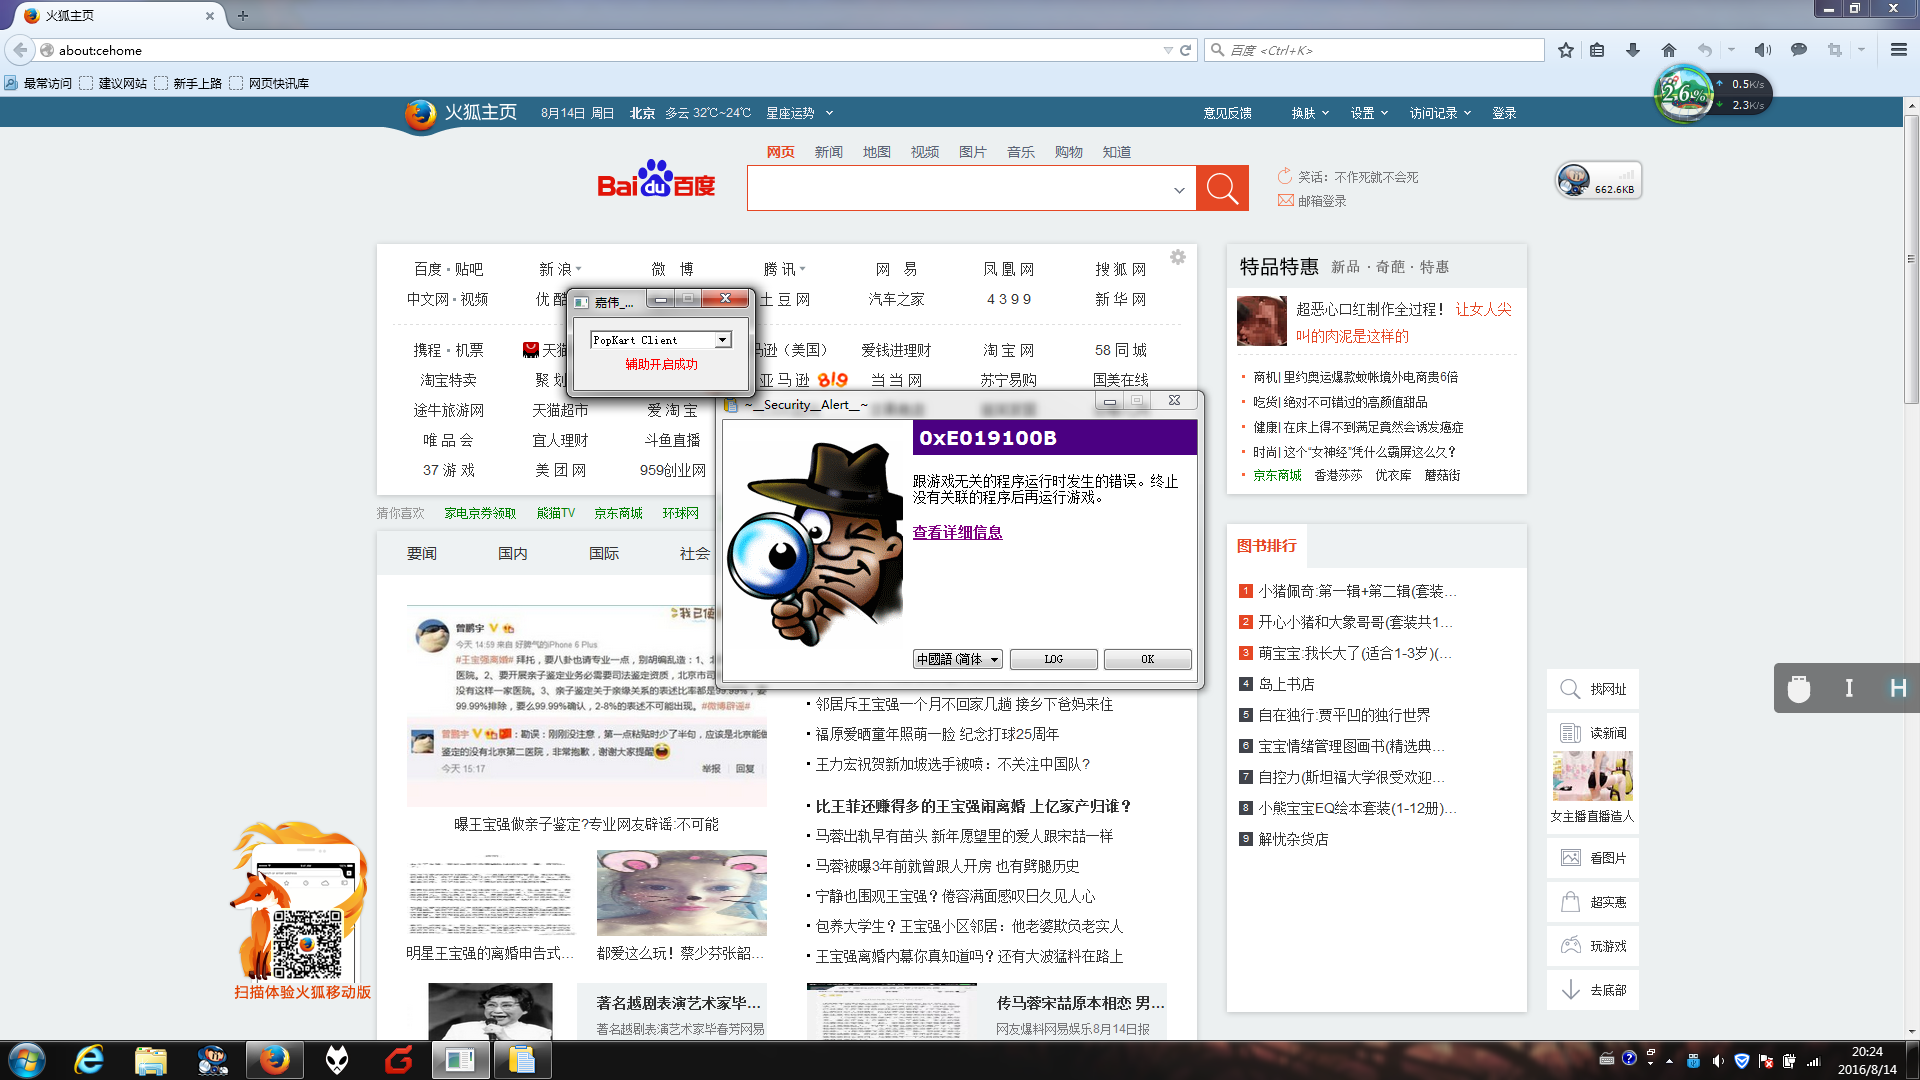Open the chat bubble icon in toolbar
This screenshot has width=1920, height=1080.
(1798, 50)
